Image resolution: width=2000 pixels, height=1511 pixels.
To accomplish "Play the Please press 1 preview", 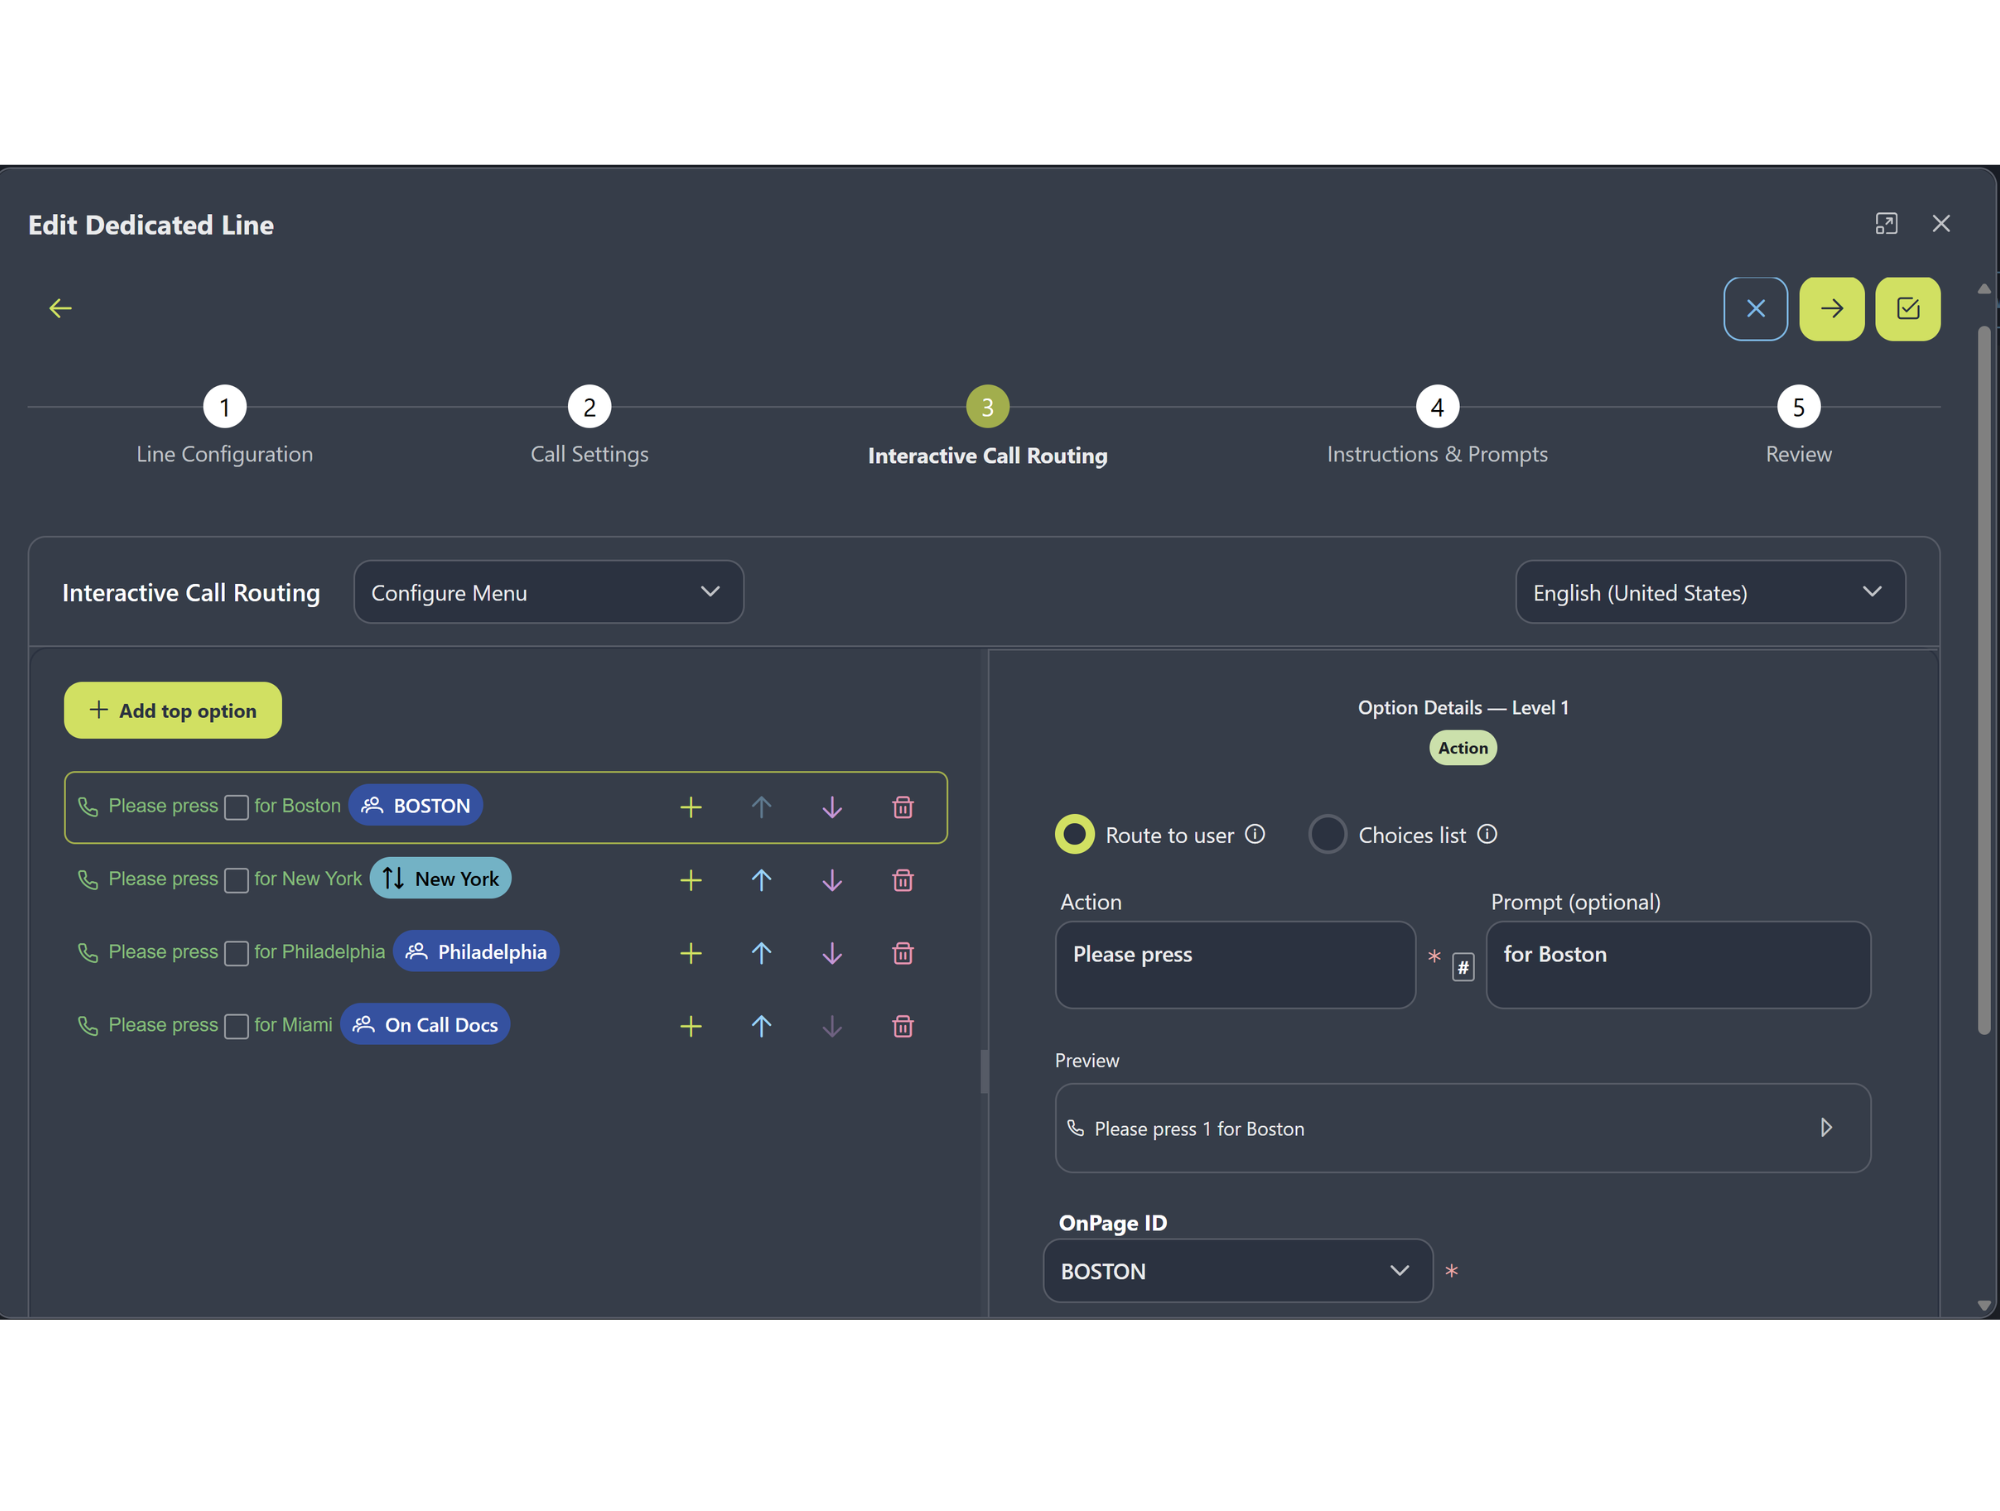I will point(1825,1128).
